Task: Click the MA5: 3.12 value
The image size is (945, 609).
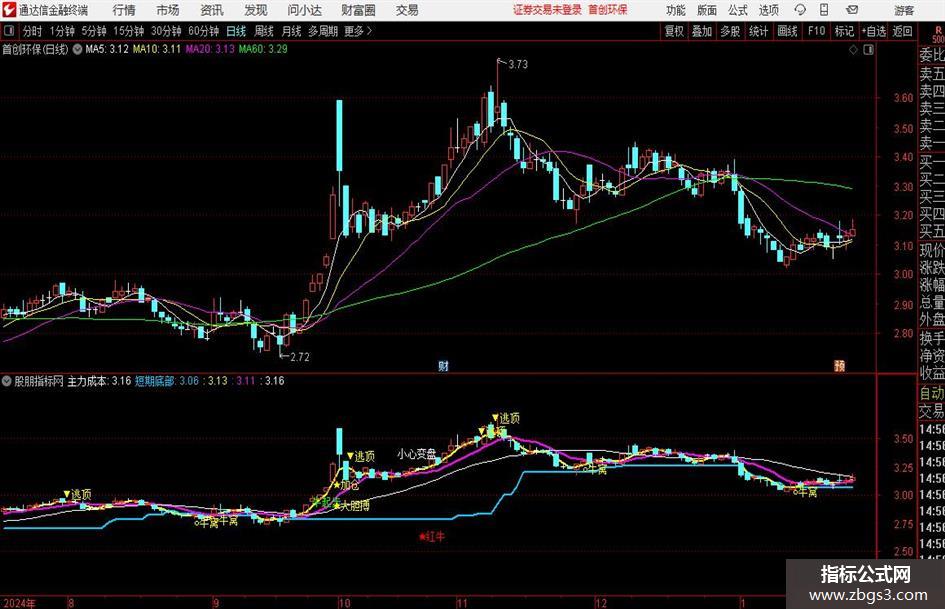Action: coord(107,49)
